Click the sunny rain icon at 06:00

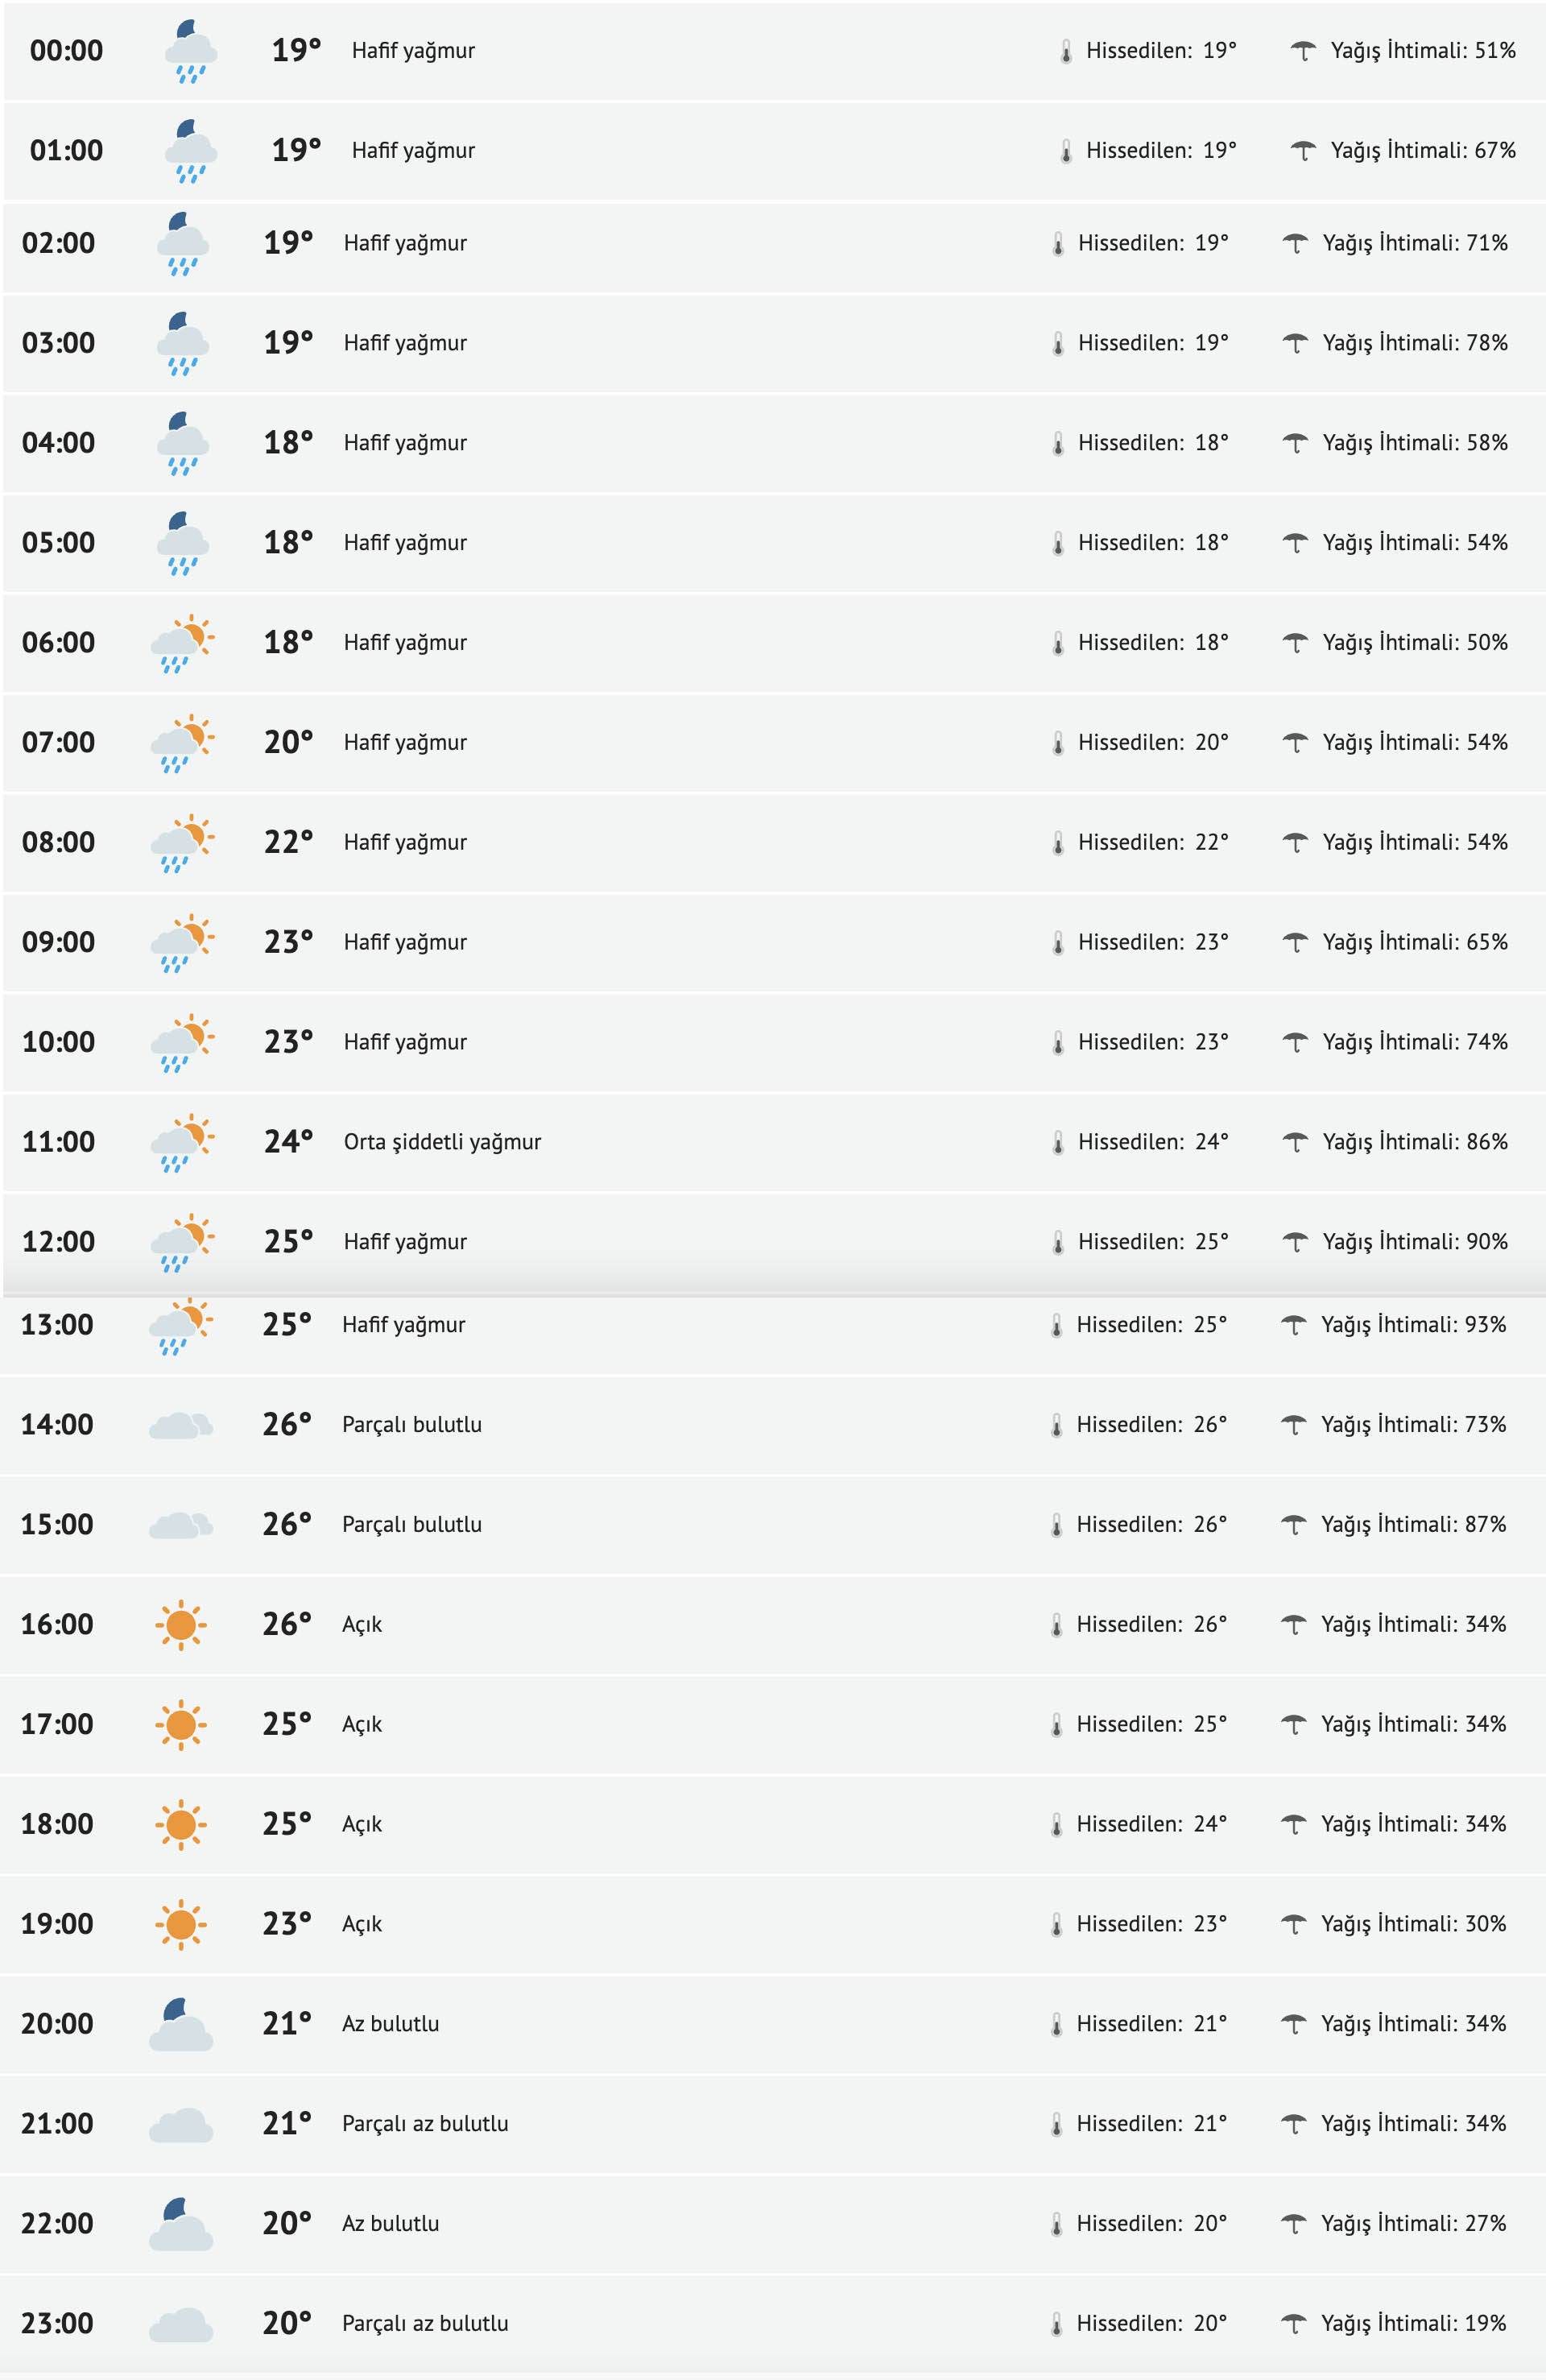tap(182, 643)
